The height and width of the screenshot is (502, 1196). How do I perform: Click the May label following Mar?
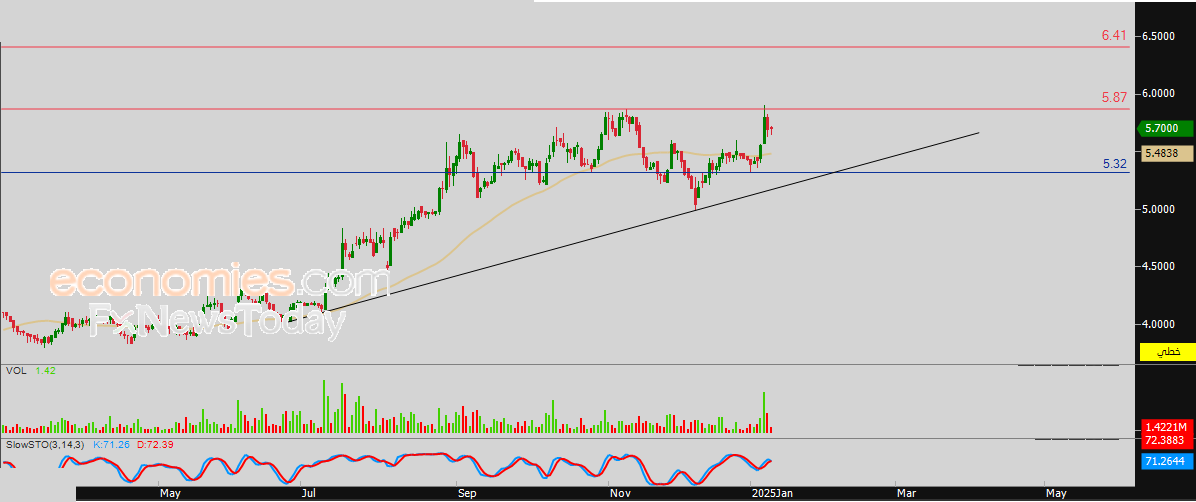(1056, 494)
